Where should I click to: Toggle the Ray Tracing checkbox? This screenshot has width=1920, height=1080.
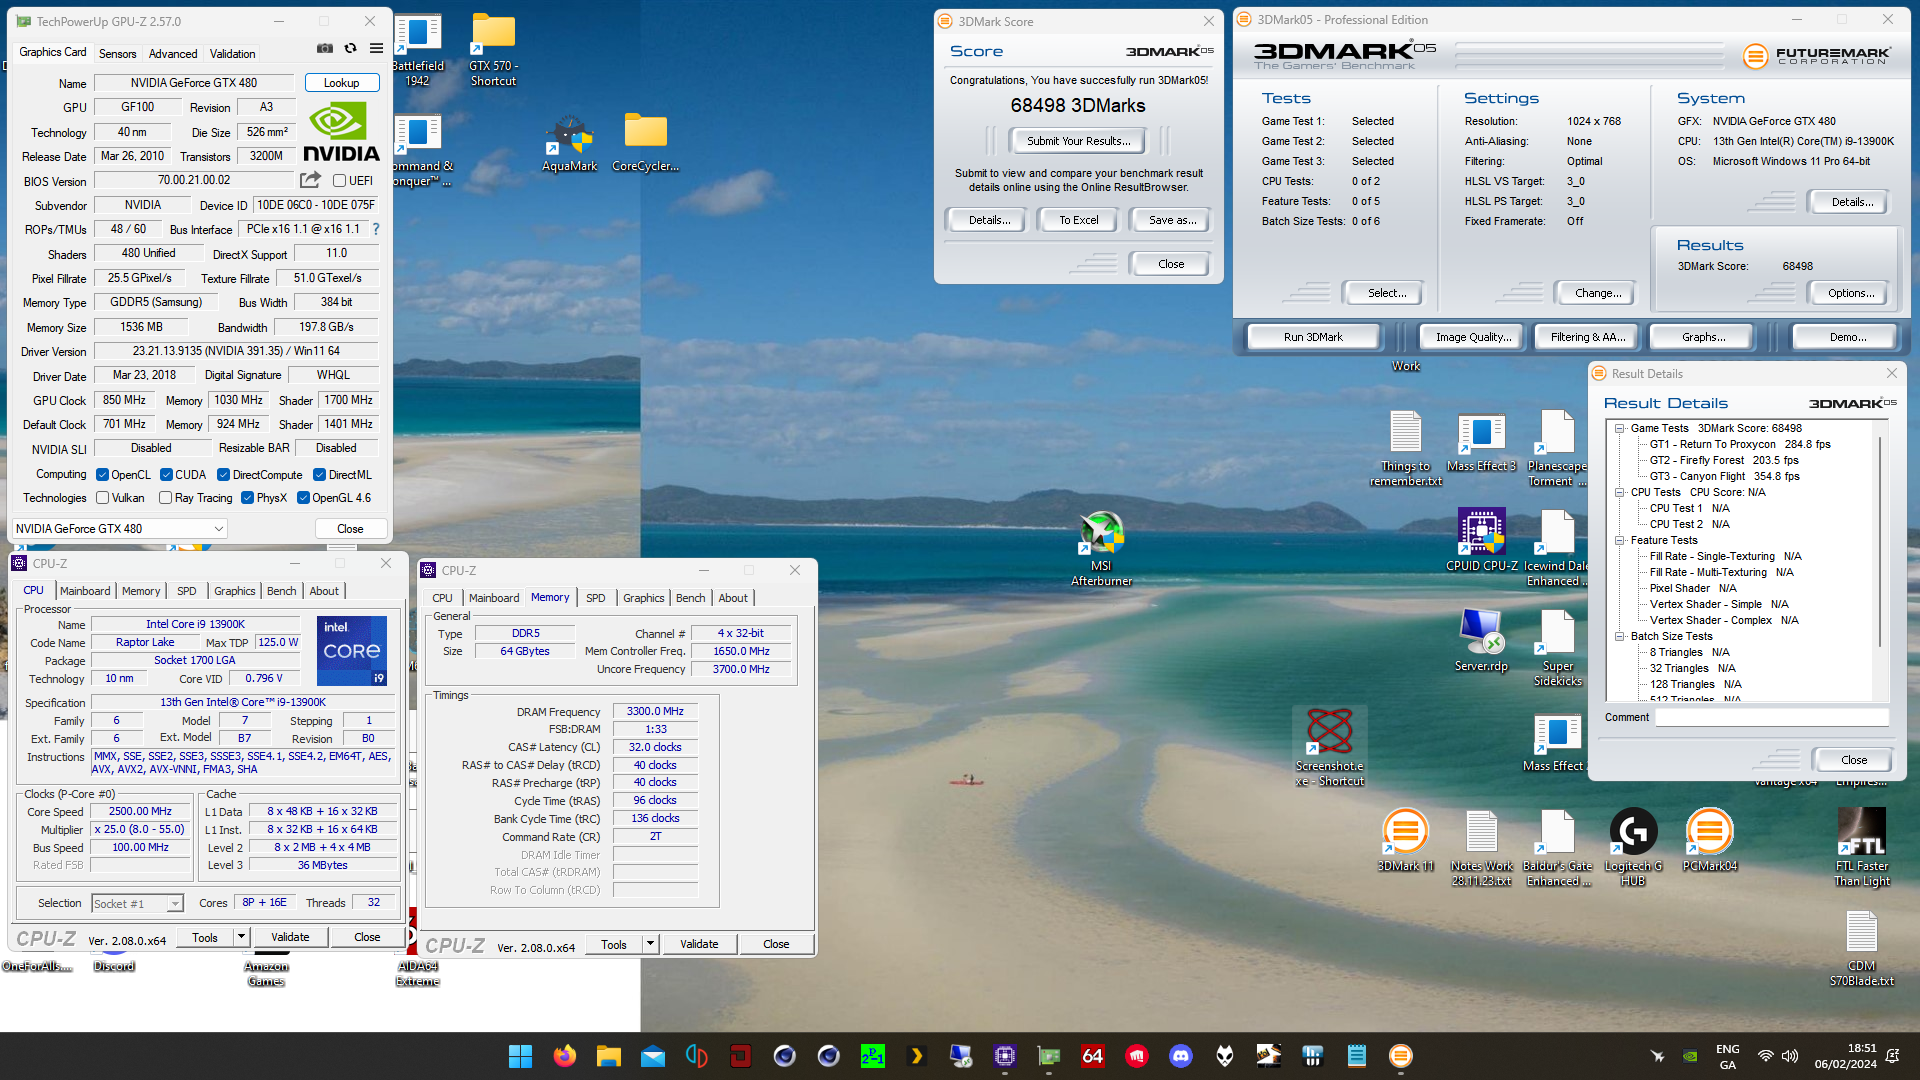[166, 498]
